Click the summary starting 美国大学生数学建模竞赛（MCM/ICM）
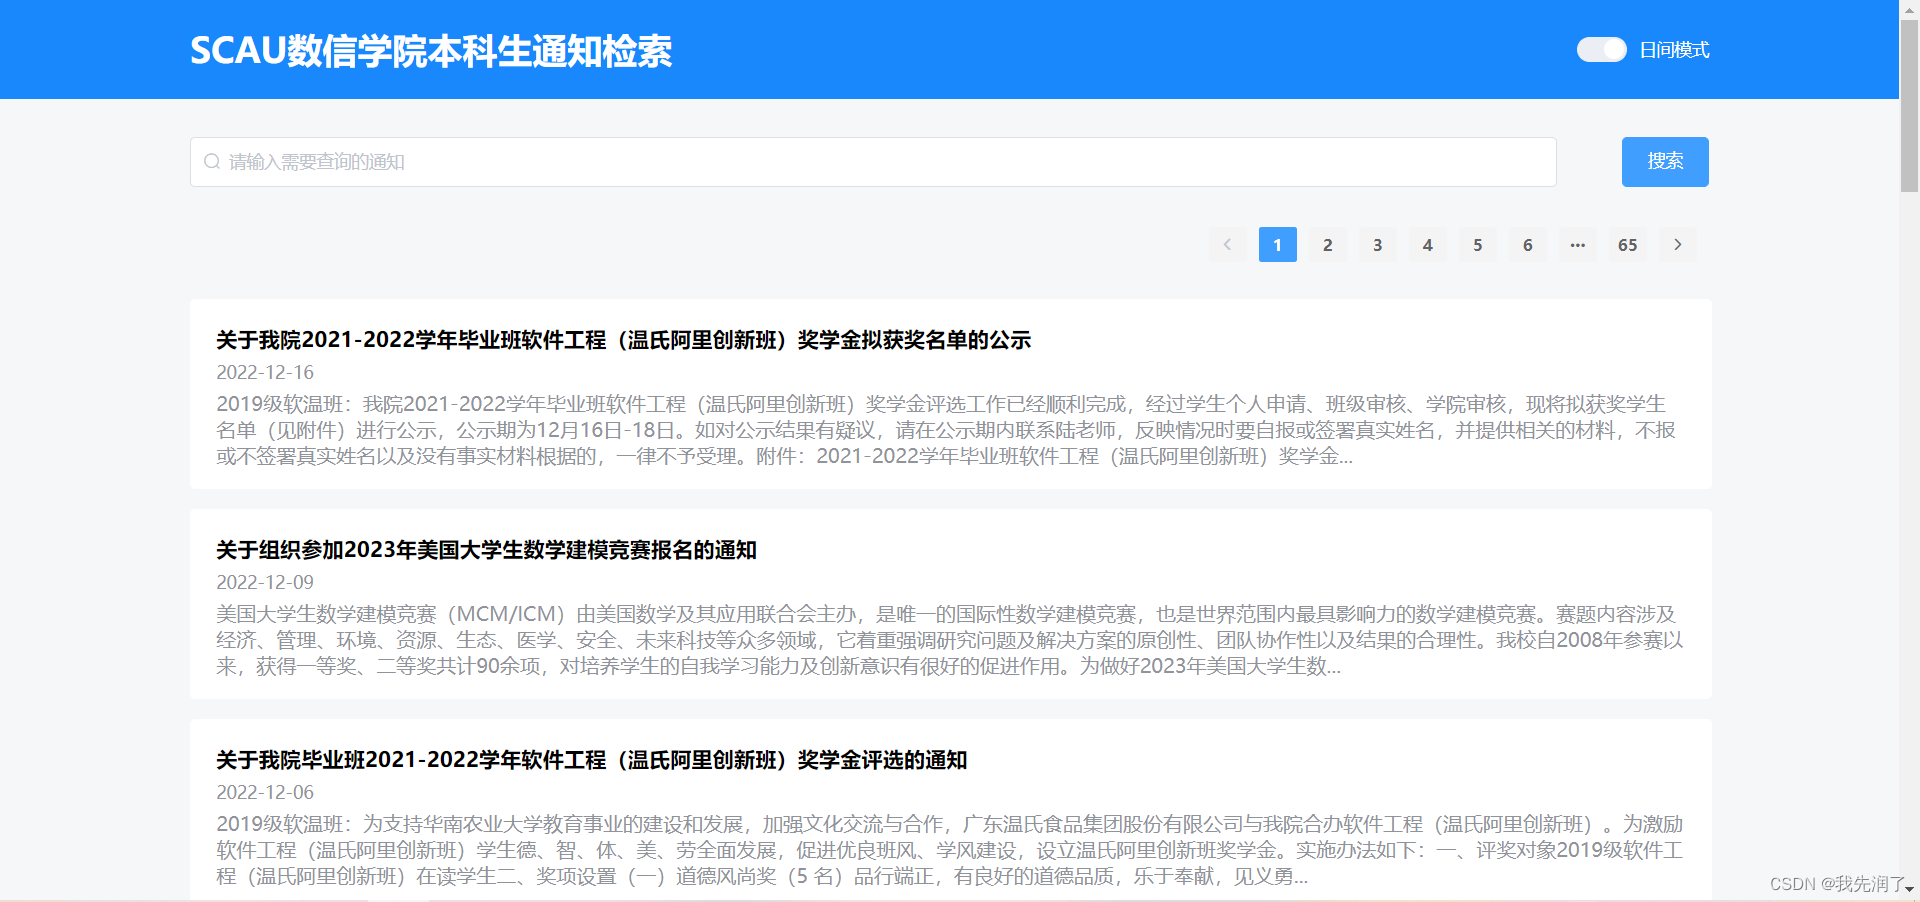 (x=950, y=640)
